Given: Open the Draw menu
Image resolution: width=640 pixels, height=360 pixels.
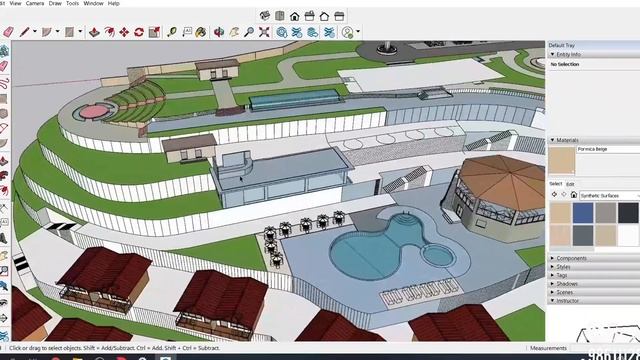Looking at the screenshot, I should coord(55,3).
